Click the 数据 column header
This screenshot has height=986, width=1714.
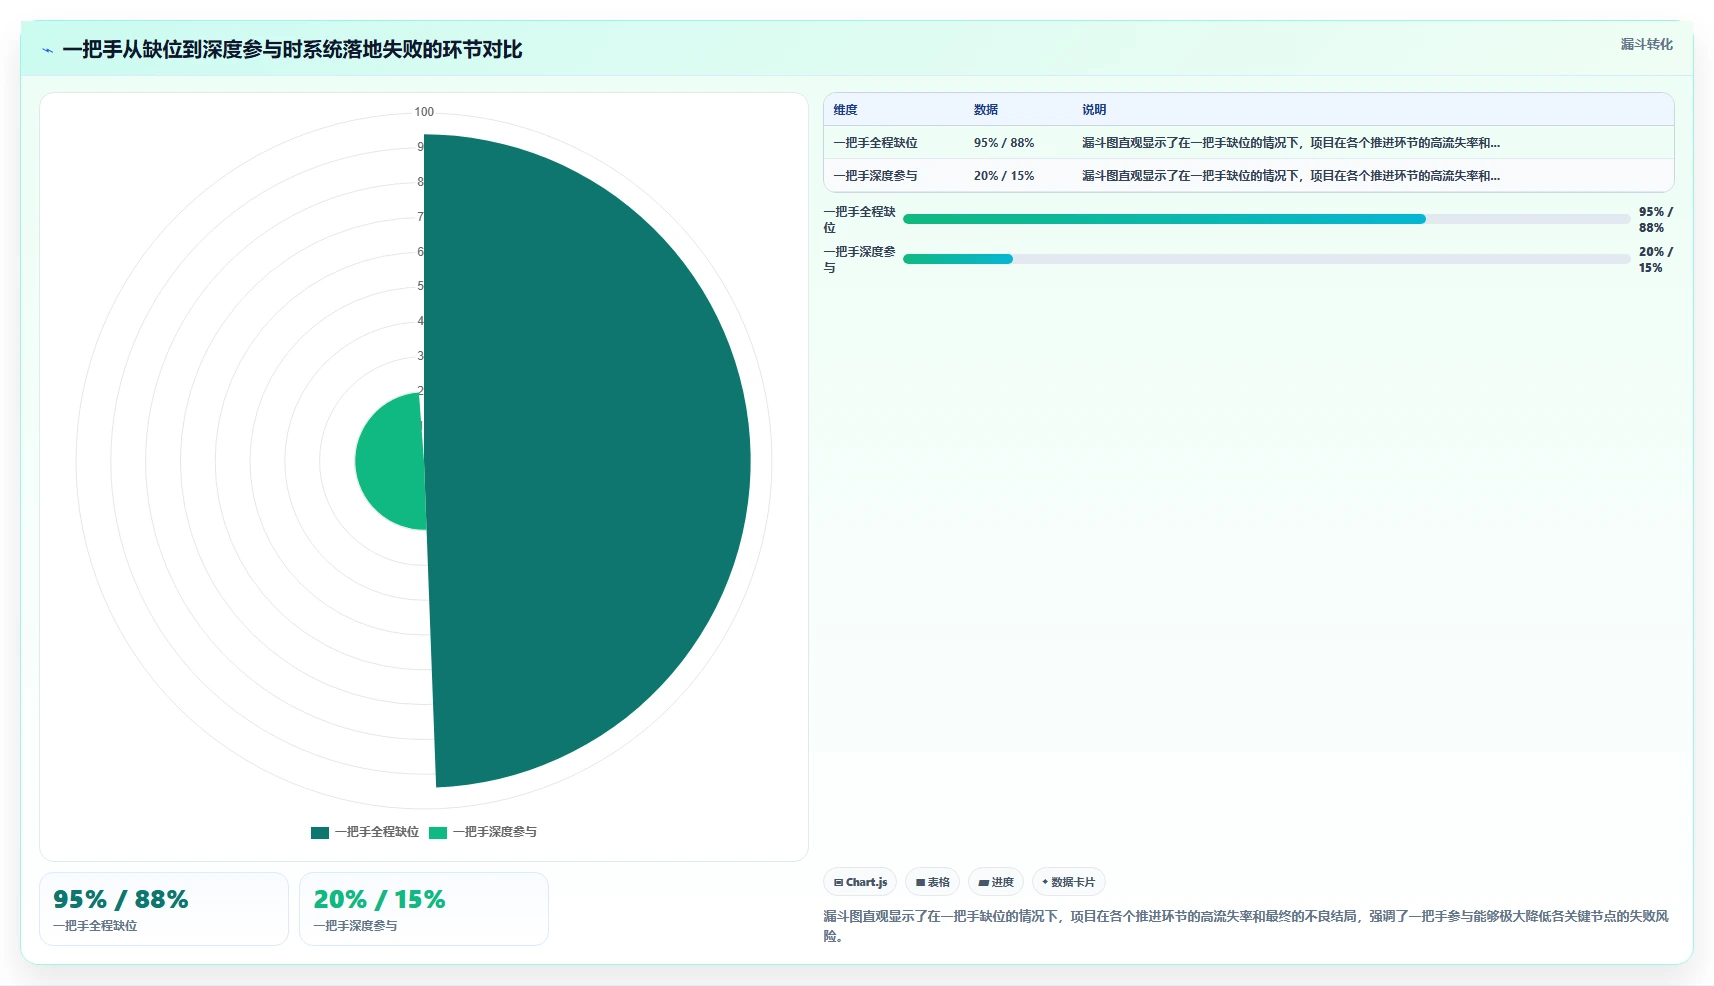pyautogui.click(x=986, y=110)
